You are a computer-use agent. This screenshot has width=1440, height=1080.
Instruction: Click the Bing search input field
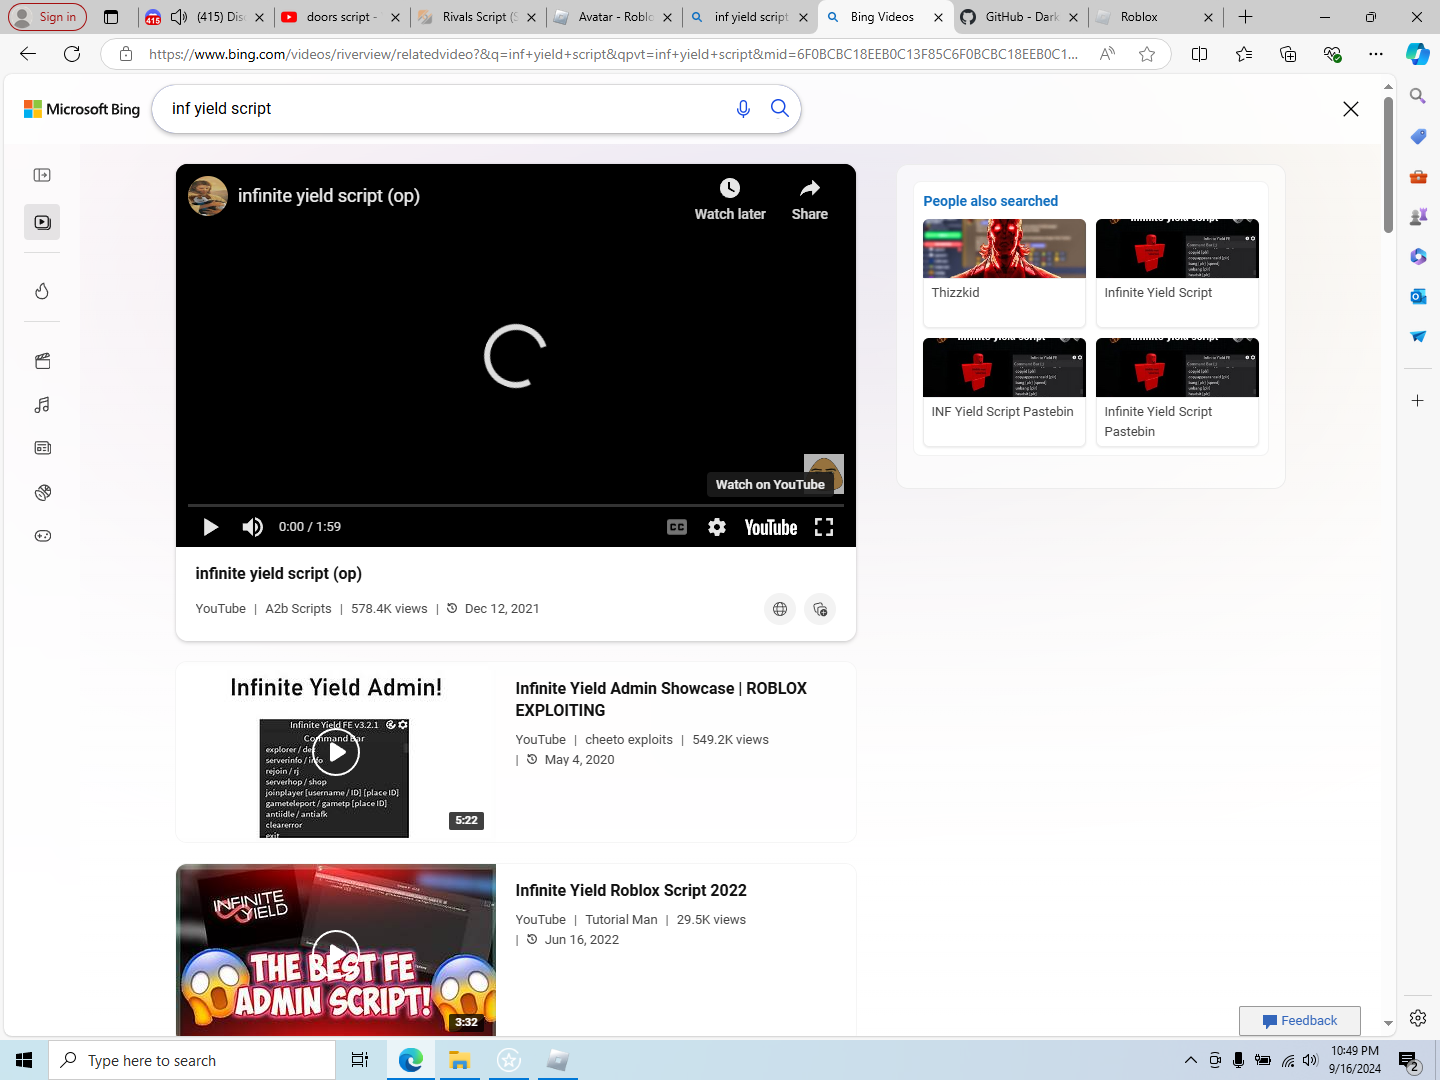pyautogui.click(x=445, y=109)
